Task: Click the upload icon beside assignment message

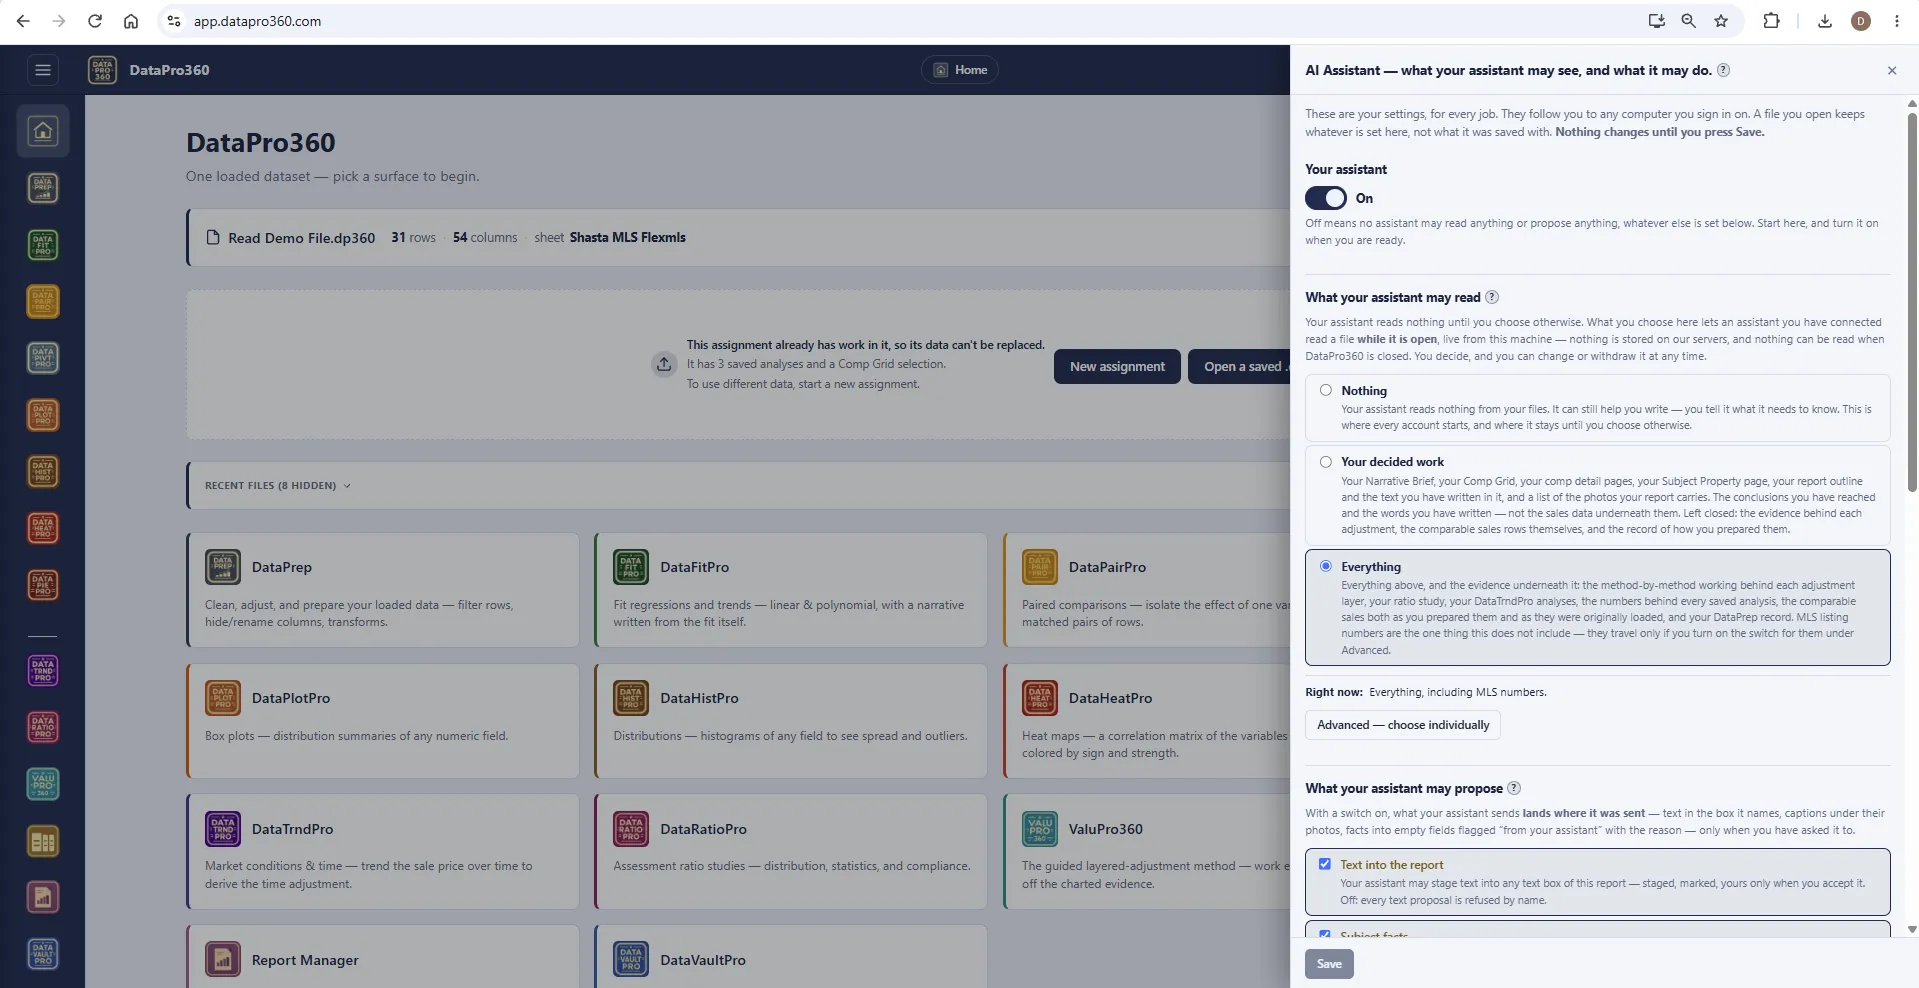Action: pyautogui.click(x=664, y=364)
